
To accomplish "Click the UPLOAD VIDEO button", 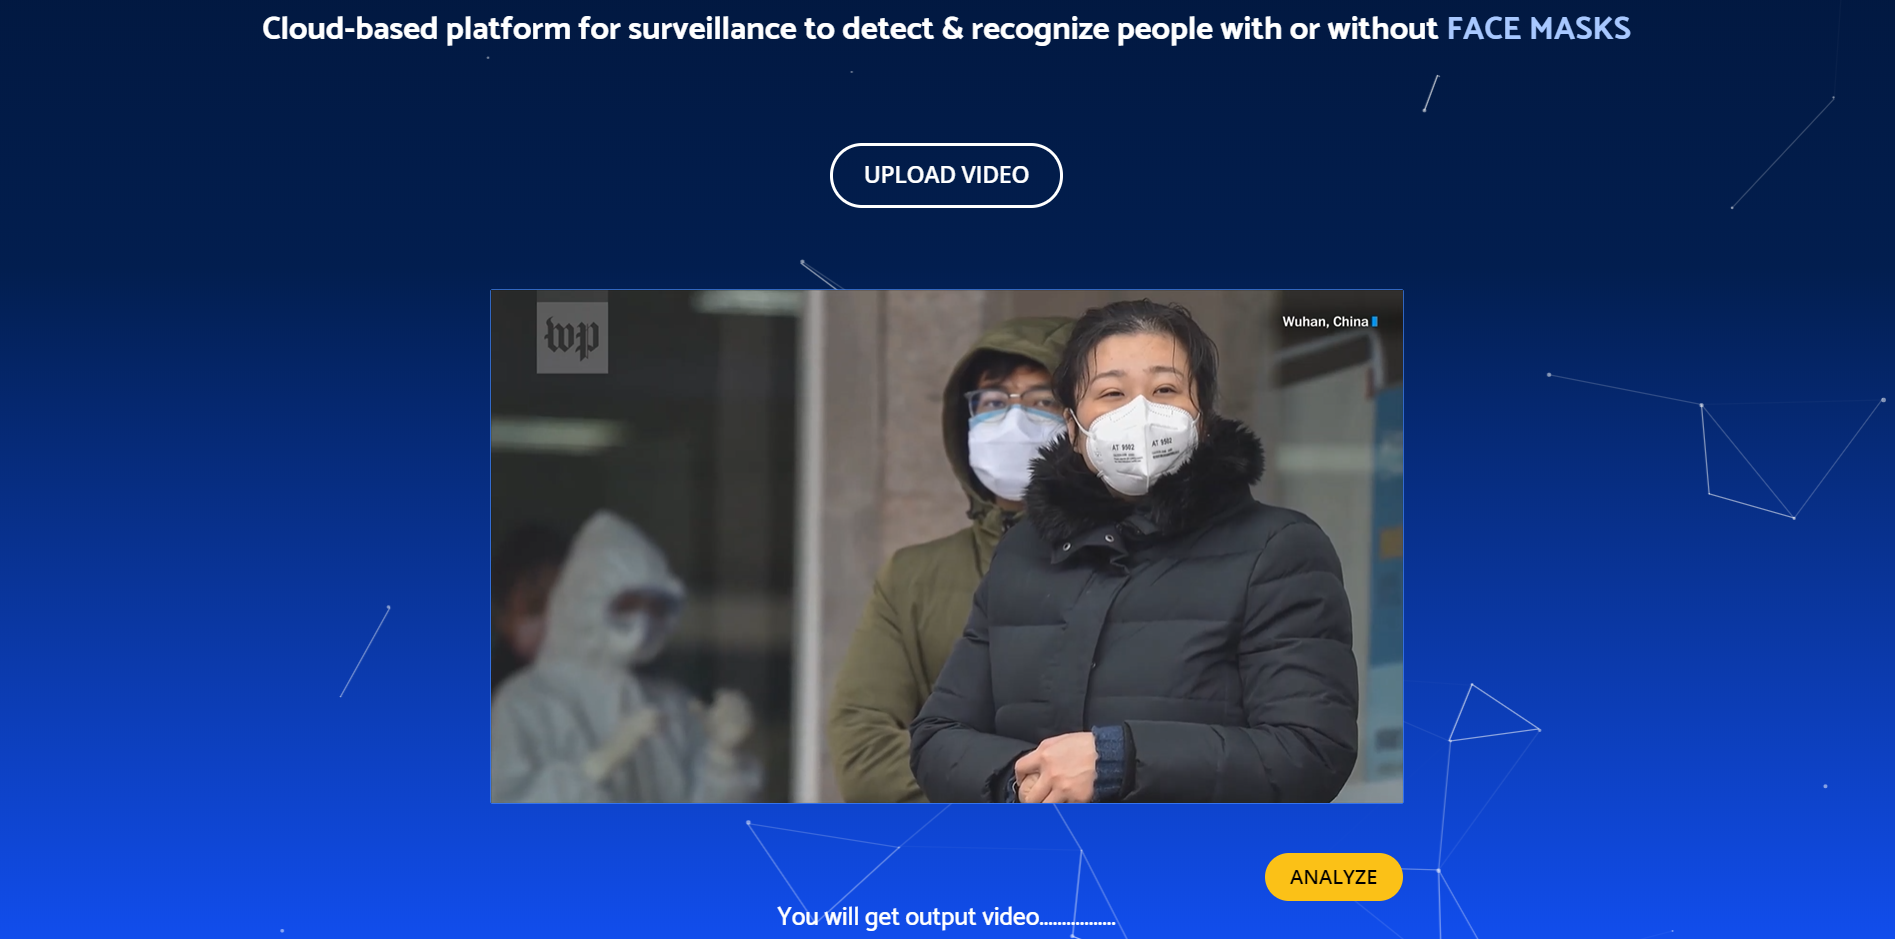I will pyautogui.click(x=946, y=175).
